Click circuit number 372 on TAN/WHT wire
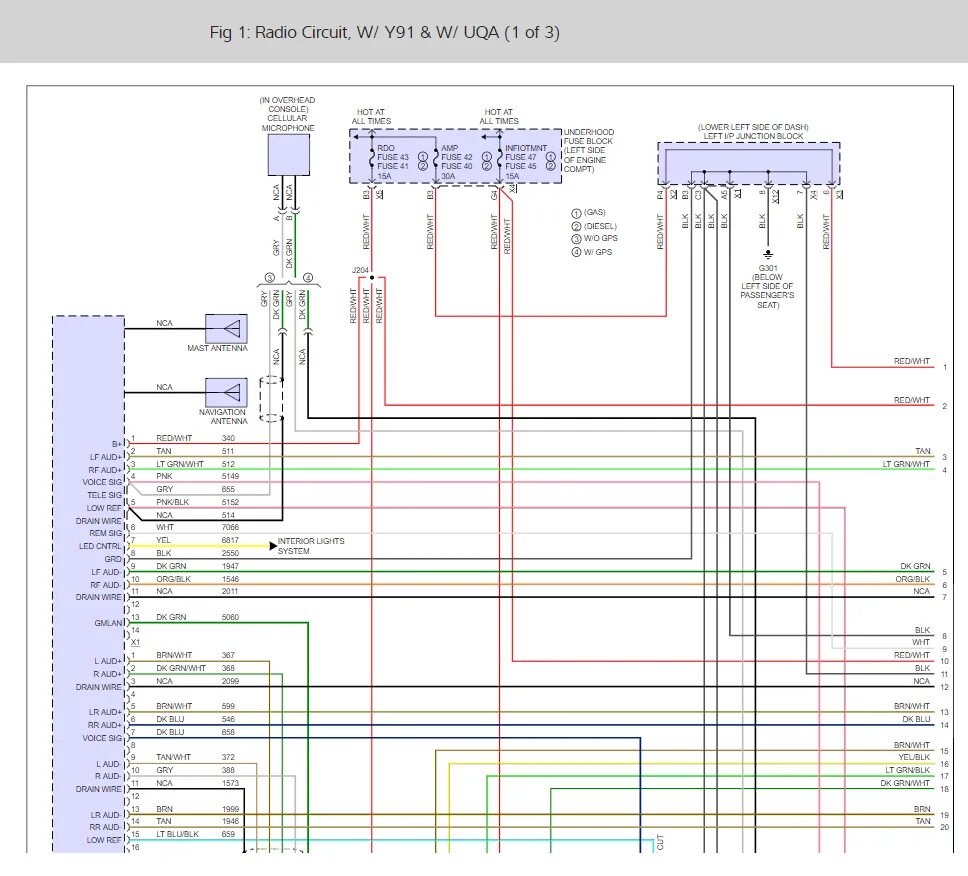968x876 pixels. (x=228, y=757)
